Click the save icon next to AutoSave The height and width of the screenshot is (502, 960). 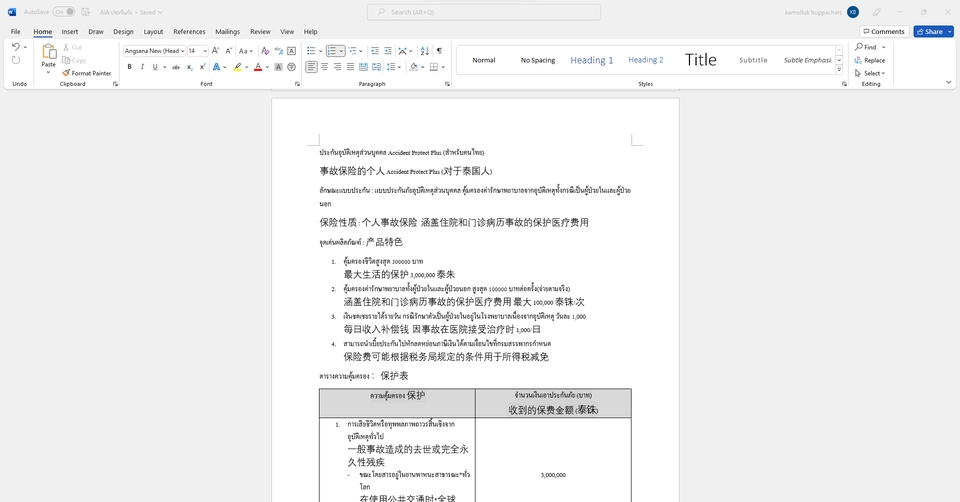click(85, 12)
